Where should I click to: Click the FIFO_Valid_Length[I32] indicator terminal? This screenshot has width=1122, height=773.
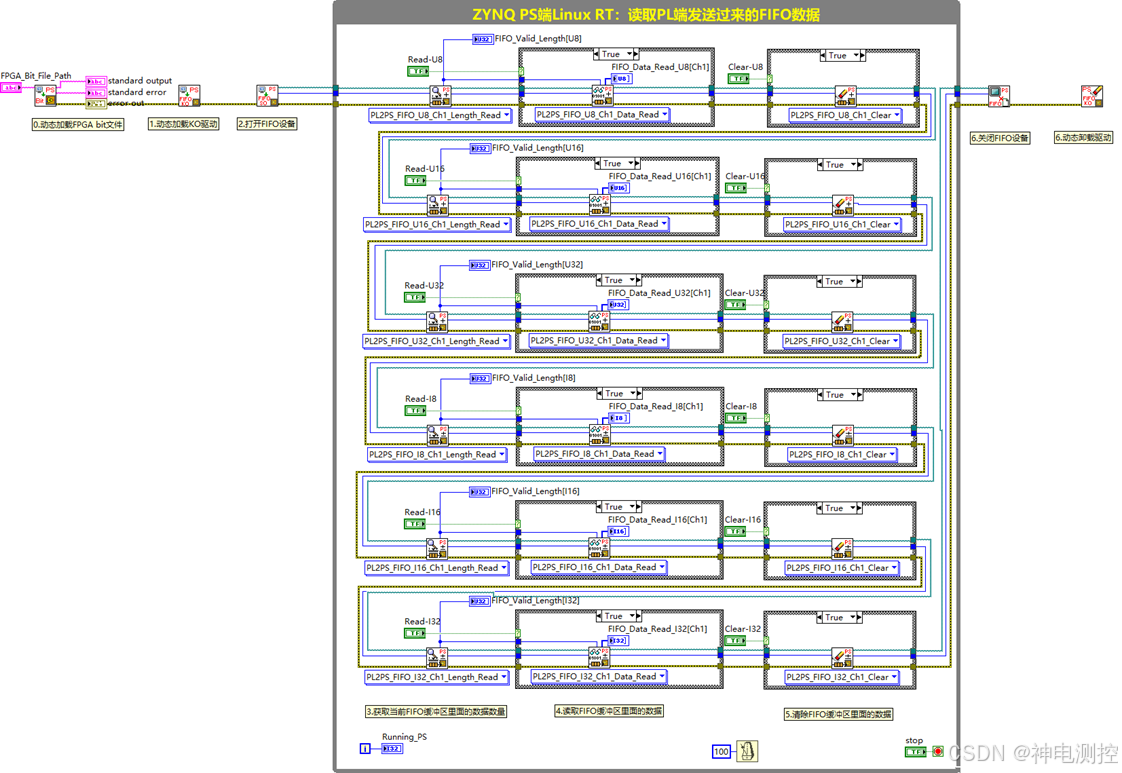[479, 601]
